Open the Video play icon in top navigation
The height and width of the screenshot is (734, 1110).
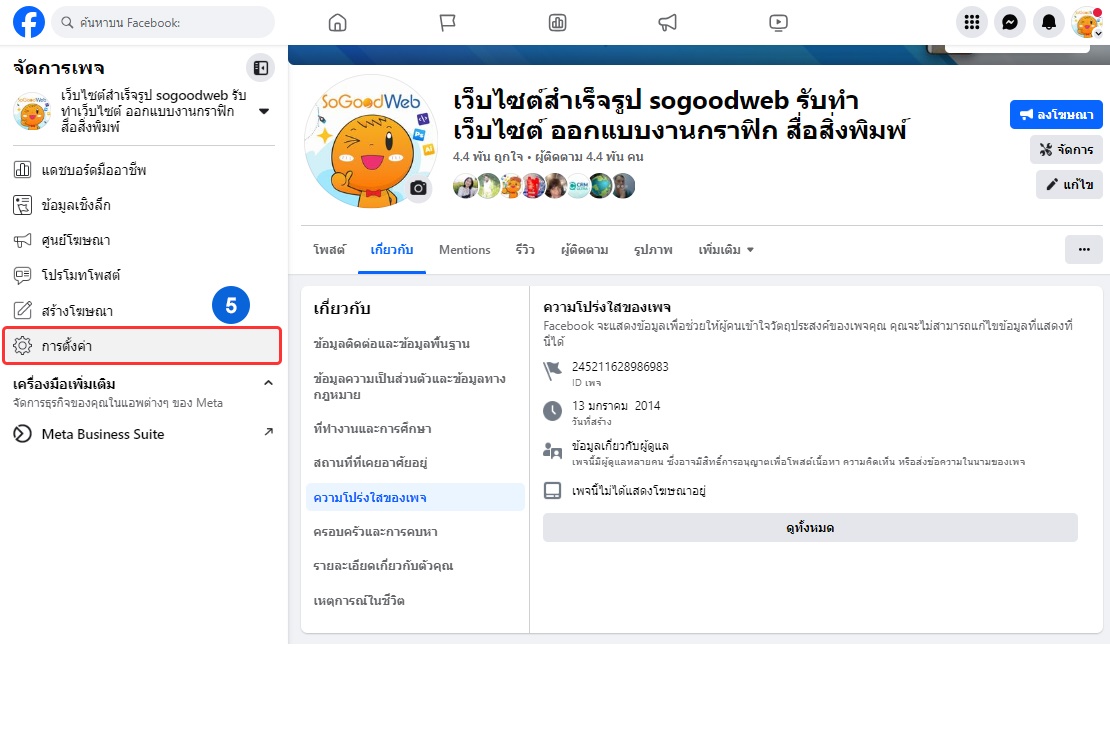pos(778,23)
